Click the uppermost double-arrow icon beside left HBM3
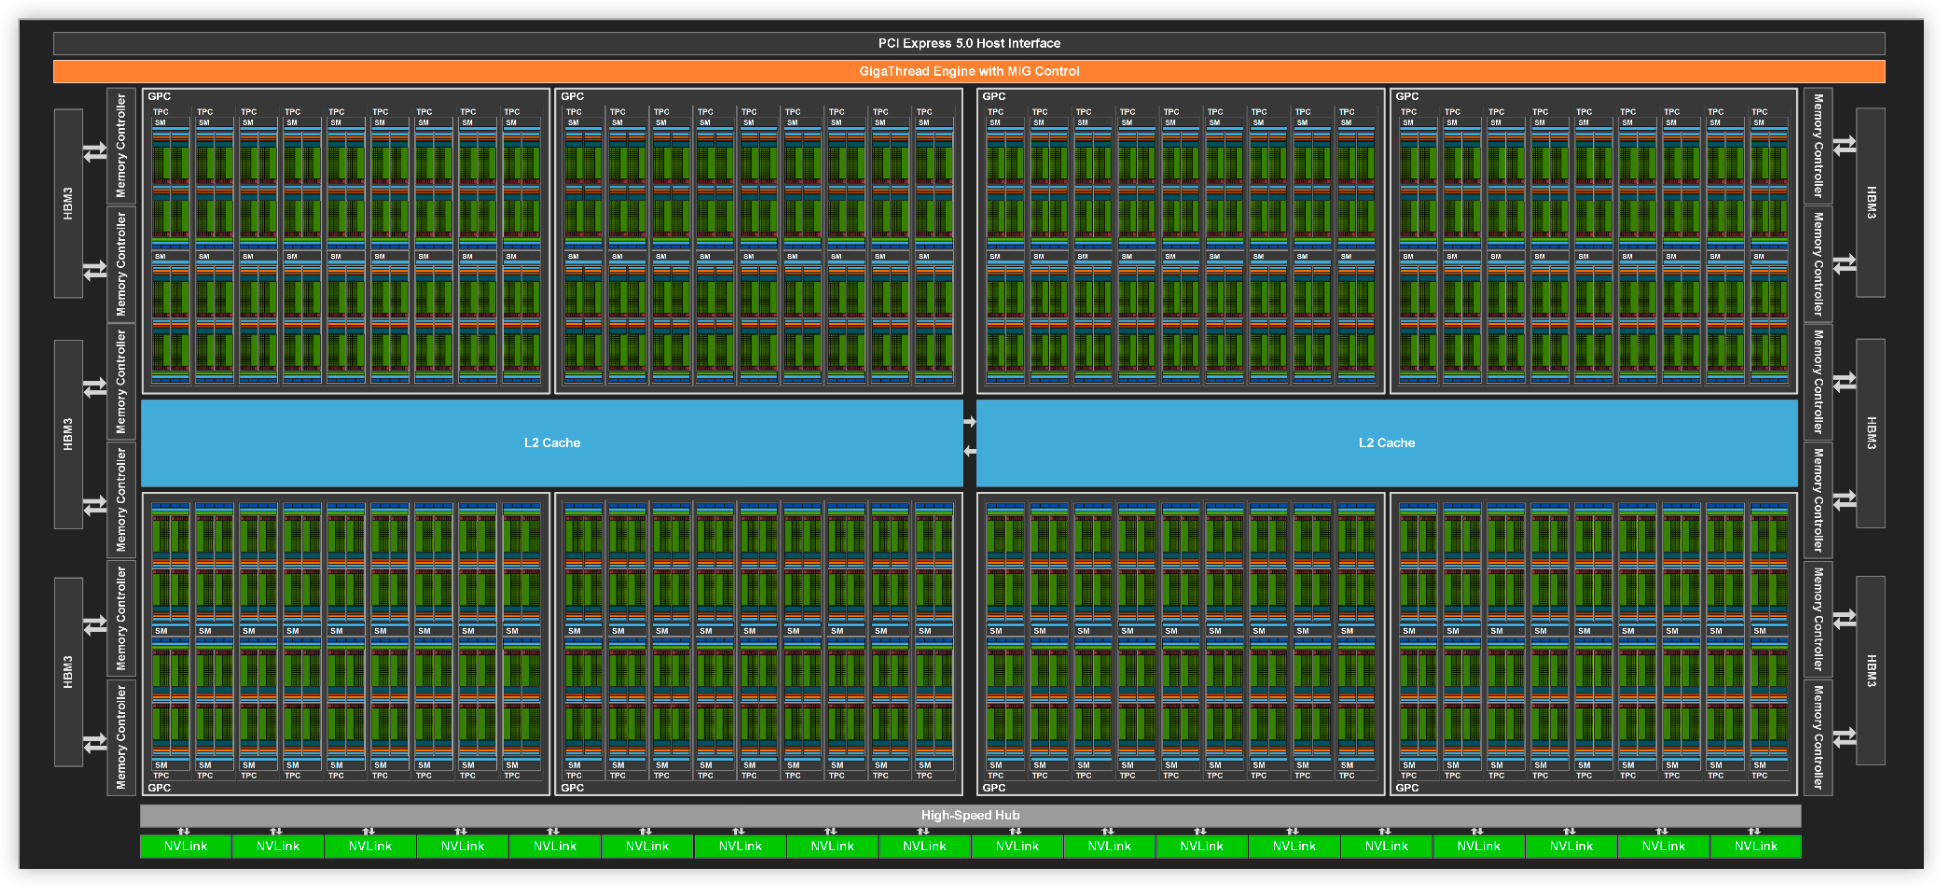 point(95,152)
